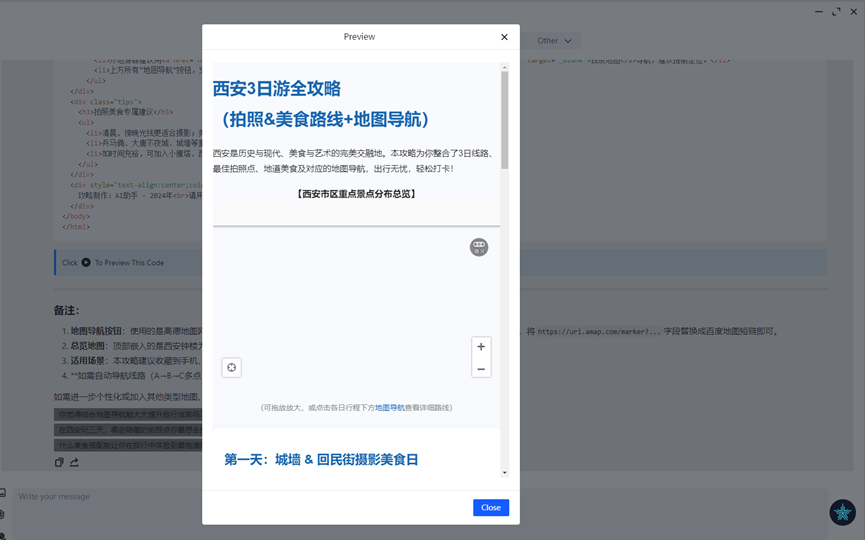865x540 pixels.
Task: Click into the Write your message field
Action: pos(419,513)
